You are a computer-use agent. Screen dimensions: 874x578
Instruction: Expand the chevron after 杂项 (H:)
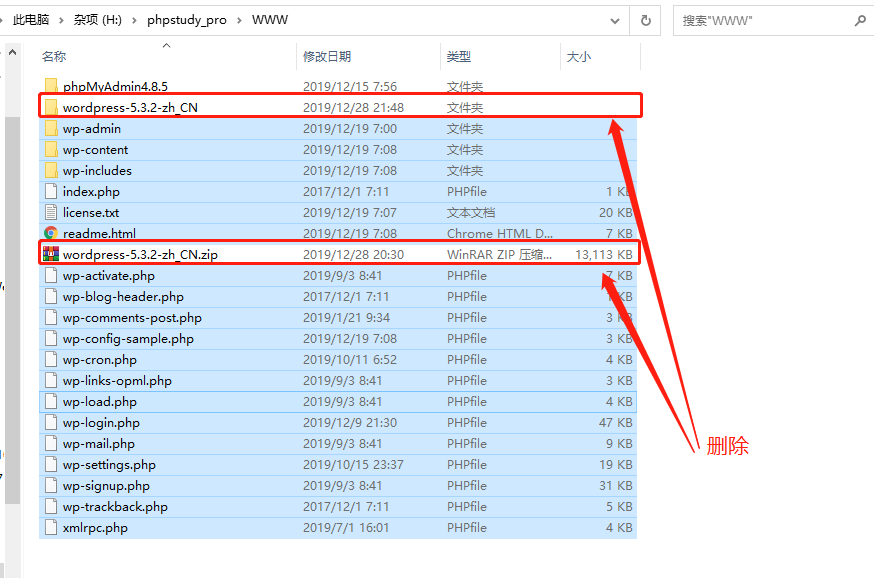[x=134, y=21]
